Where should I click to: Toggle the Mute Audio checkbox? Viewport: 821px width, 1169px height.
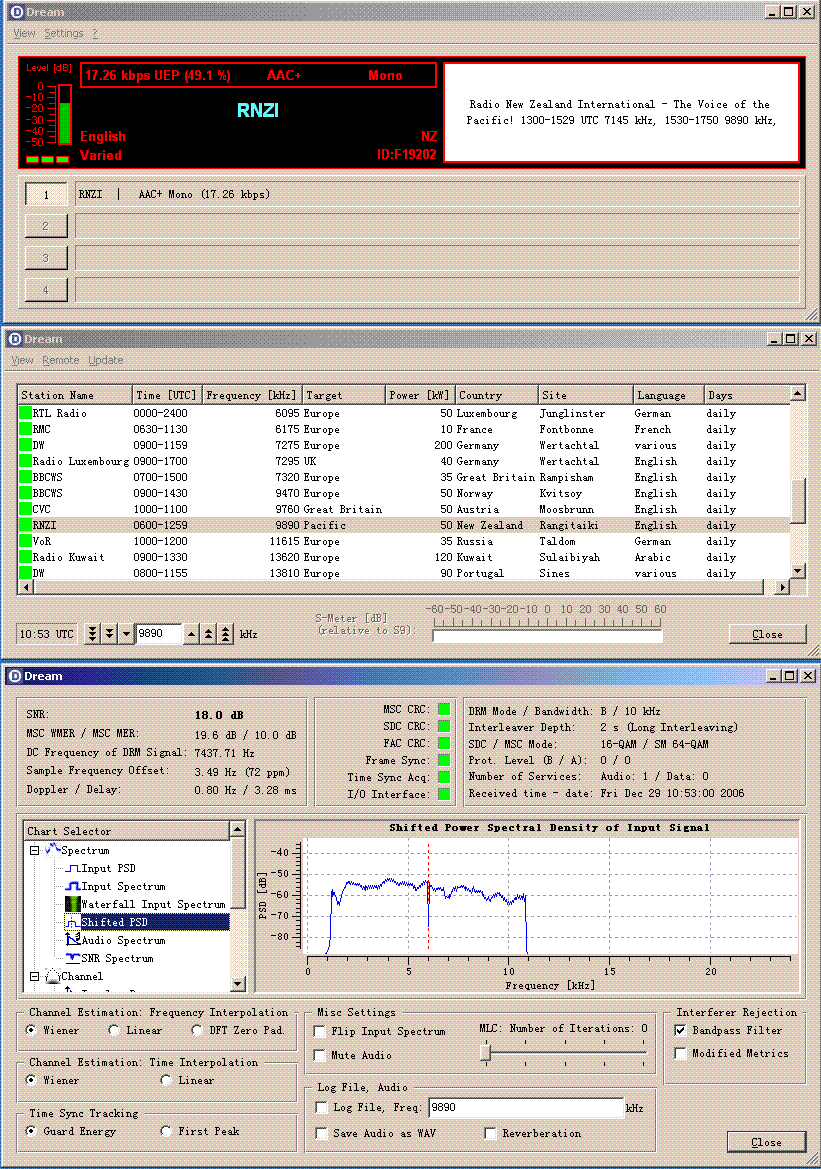point(320,1055)
